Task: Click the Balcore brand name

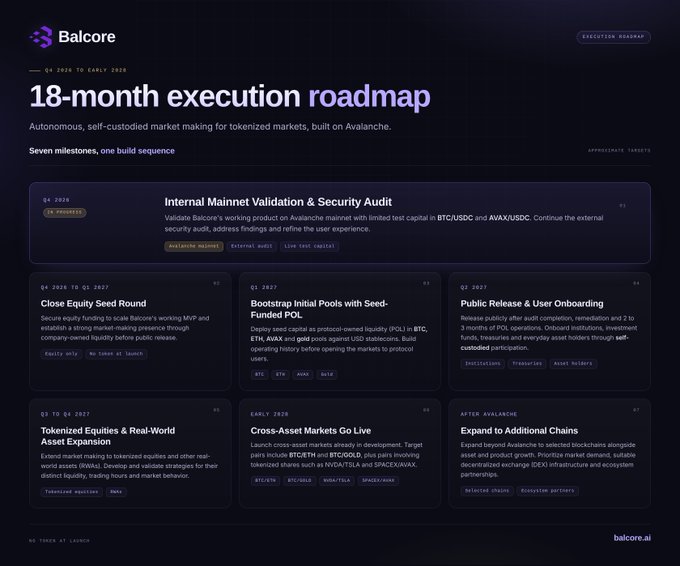Action: pyautogui.click(x=87, y=37)
